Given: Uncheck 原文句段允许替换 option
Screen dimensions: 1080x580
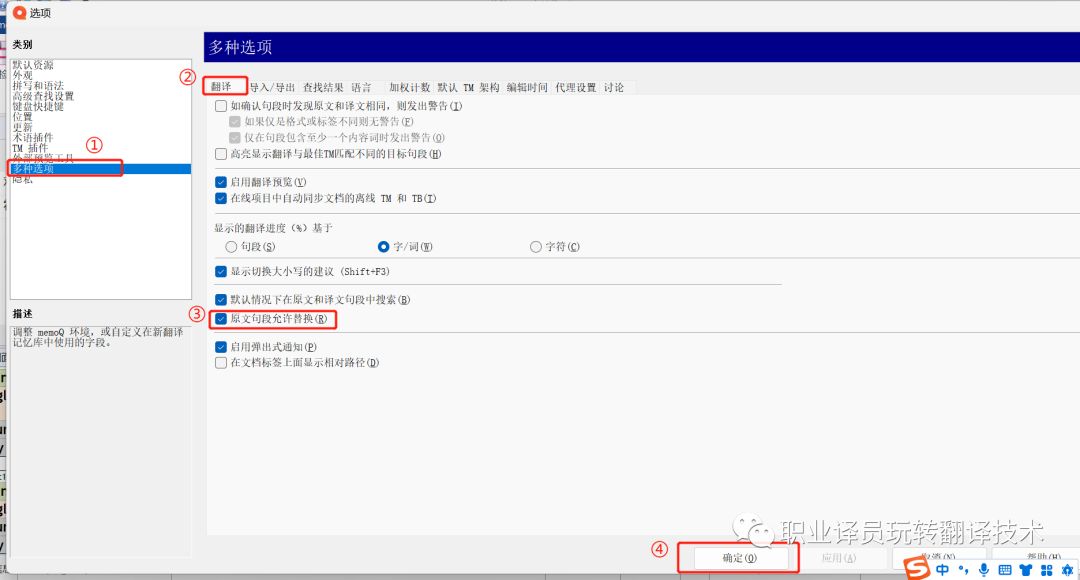Looking at the screenshot, I should tap(219, 319).
